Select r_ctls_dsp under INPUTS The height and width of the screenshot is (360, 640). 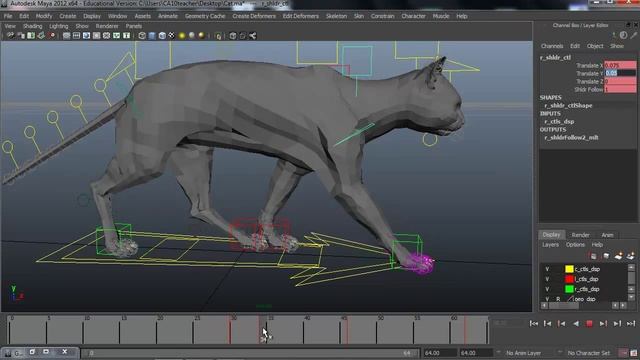(x=559, y=121)
